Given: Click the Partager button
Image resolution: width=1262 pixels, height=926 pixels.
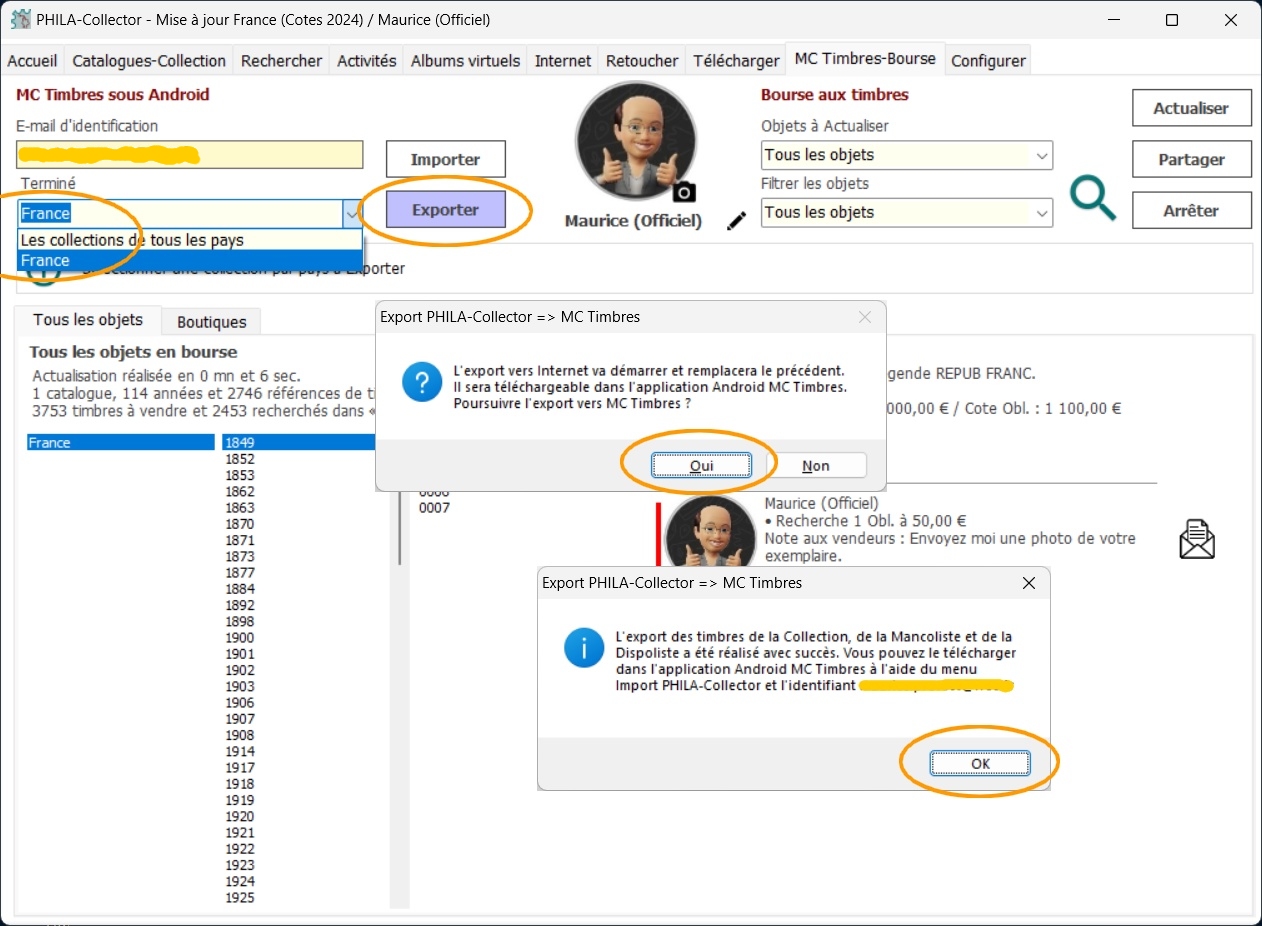Looking at the screenshot, I should (x=1191, y=160).
